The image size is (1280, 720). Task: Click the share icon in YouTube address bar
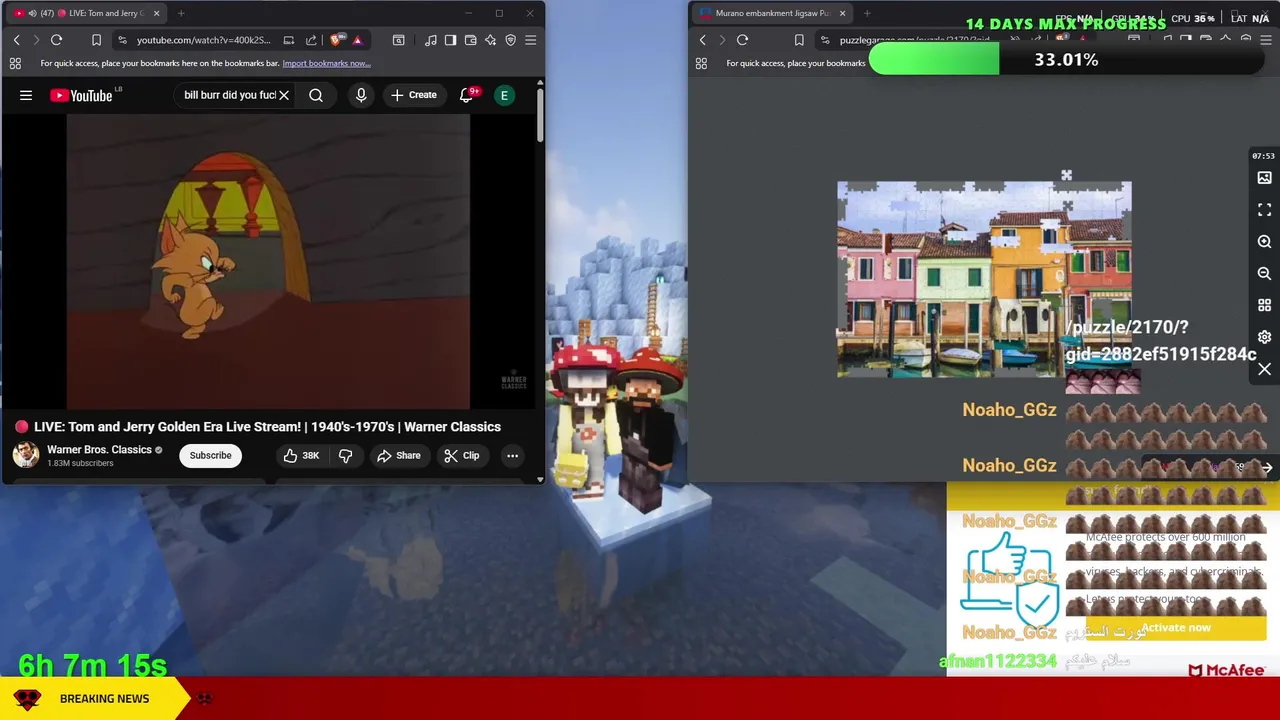pos(311,40)
